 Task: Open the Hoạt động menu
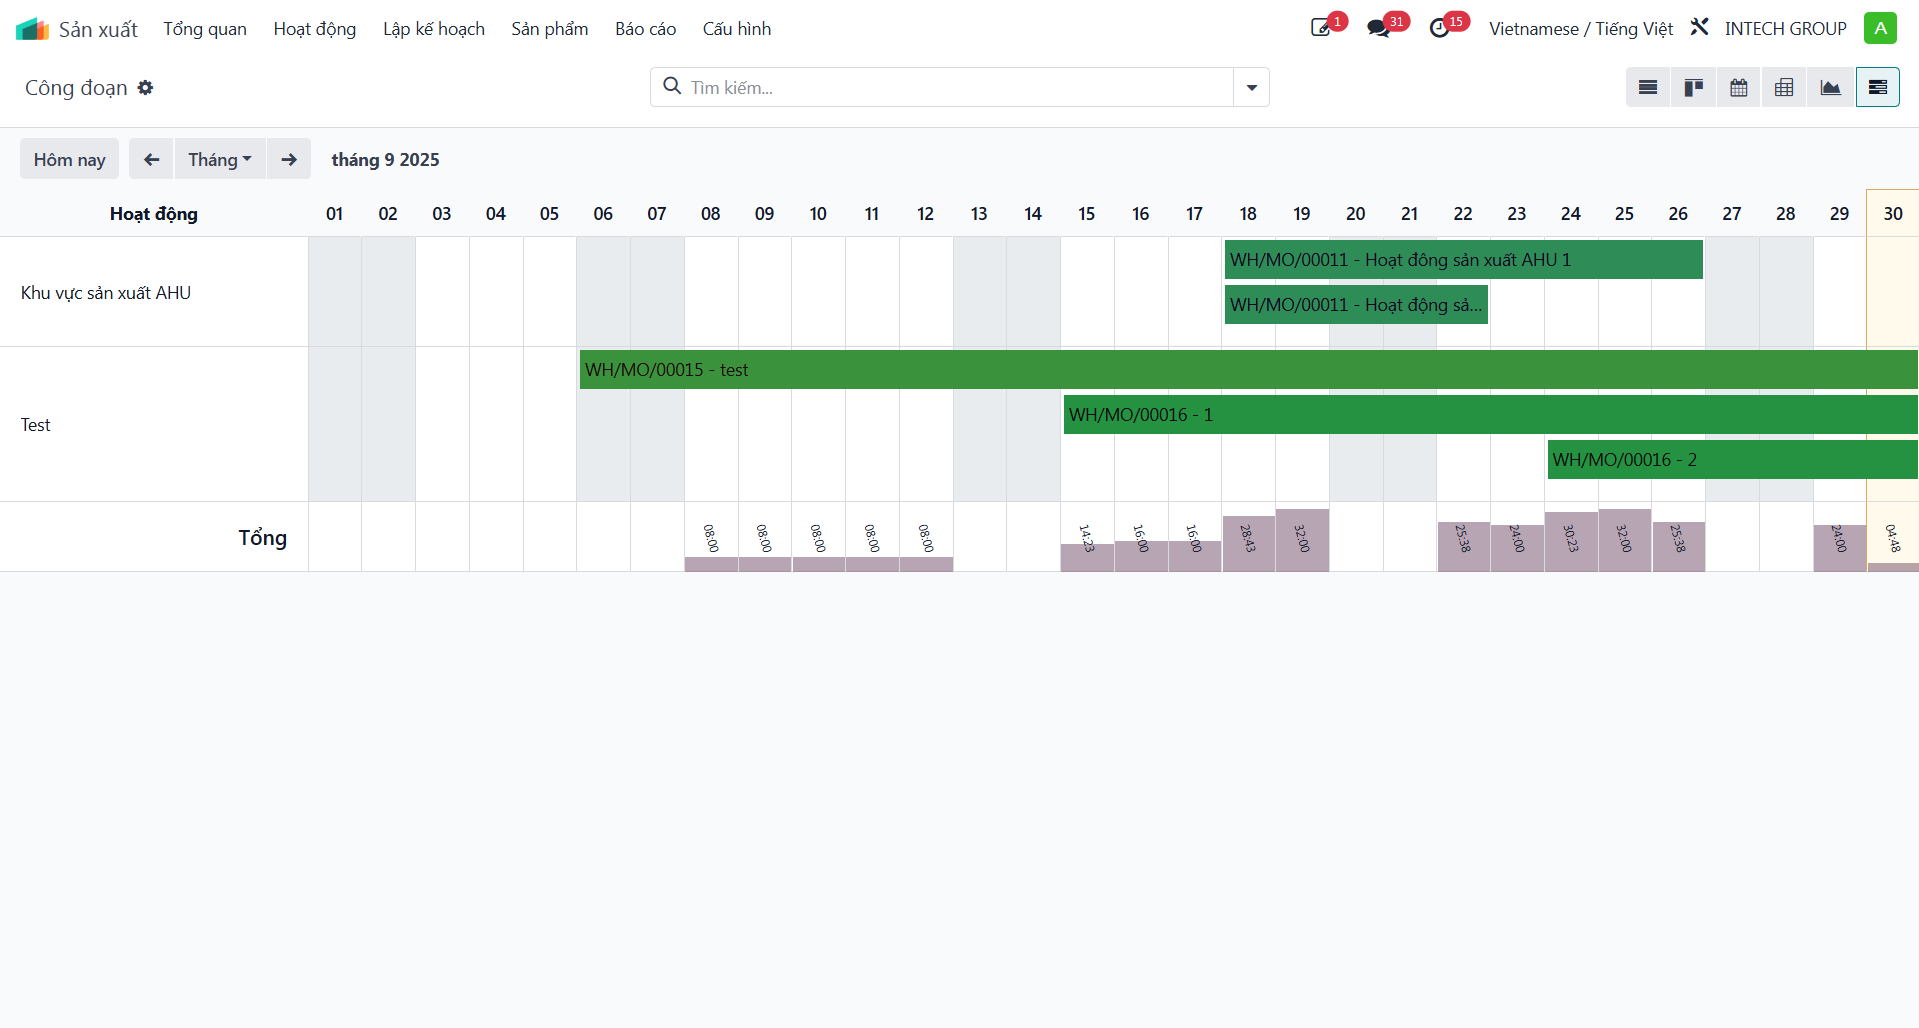315,29
